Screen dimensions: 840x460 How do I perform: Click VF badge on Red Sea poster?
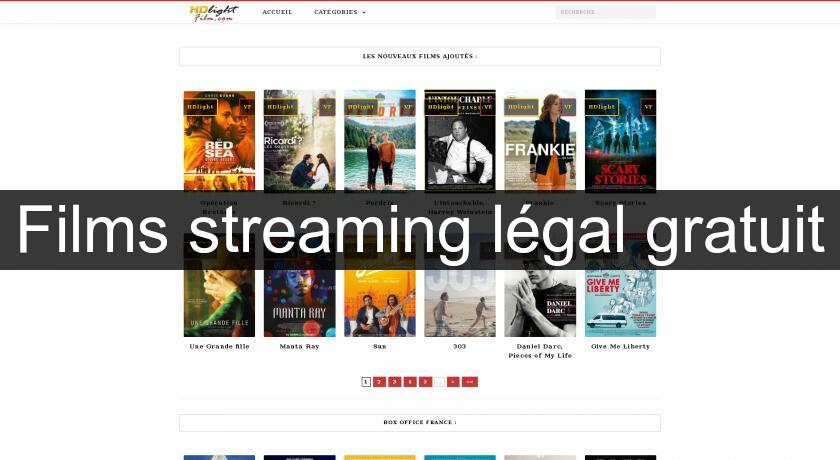coord(247,107)
